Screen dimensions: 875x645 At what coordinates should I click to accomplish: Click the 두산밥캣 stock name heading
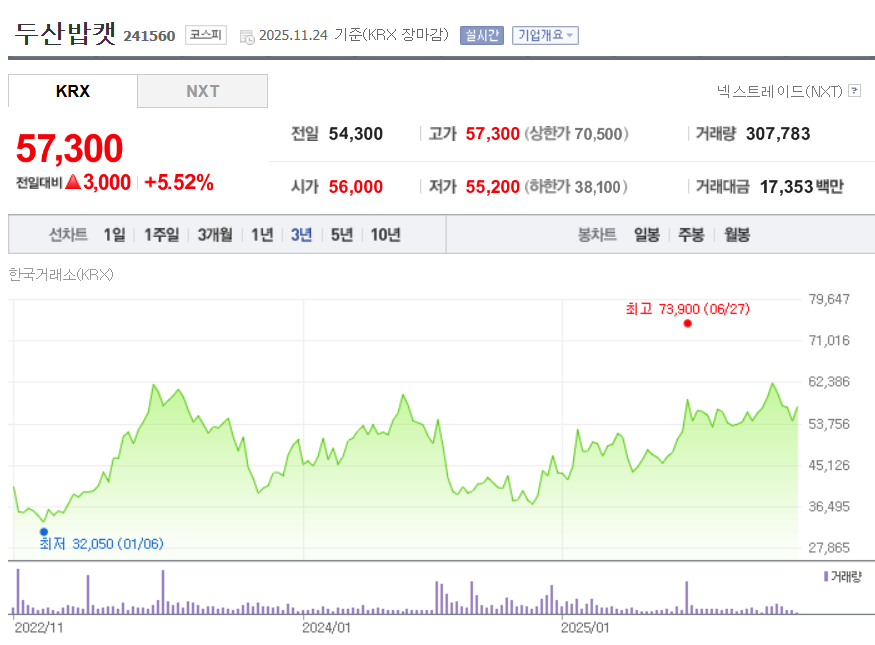(x=65, y=33)
